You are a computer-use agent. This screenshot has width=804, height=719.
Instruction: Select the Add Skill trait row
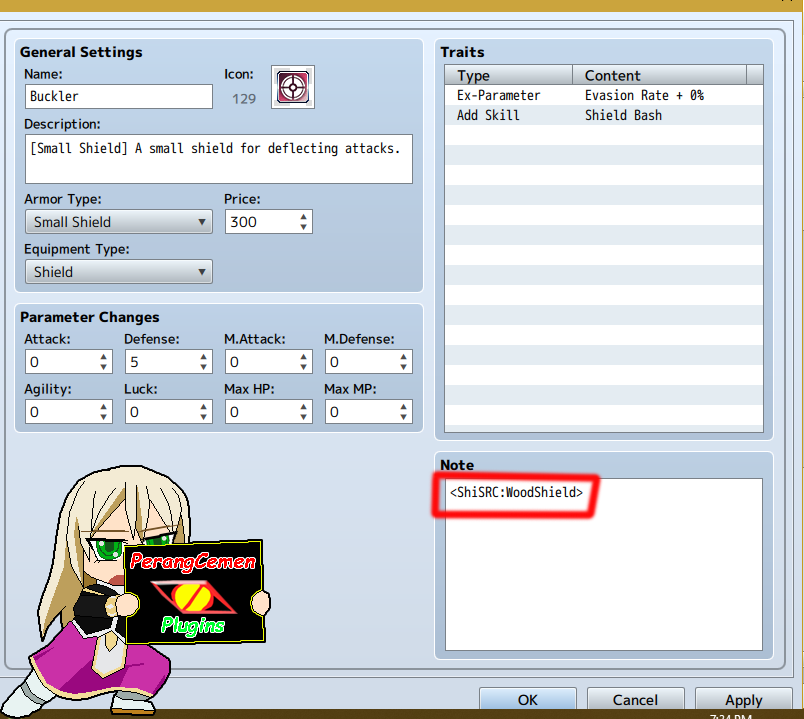(x=604, y=115)
